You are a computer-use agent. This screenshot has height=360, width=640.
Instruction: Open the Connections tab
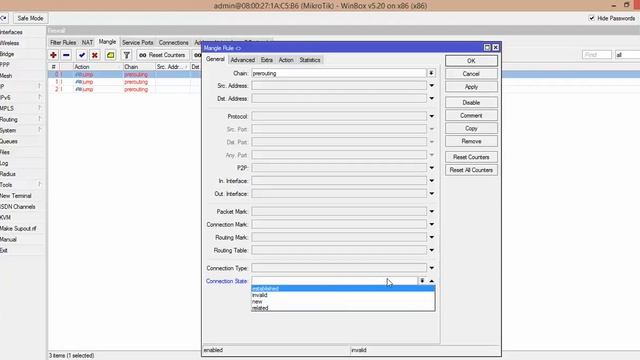173,42
